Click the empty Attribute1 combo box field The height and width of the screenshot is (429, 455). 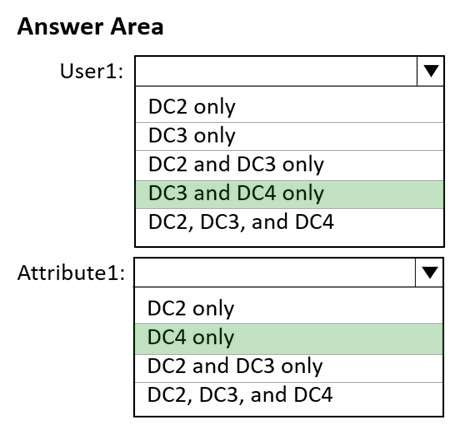click(x=275, y=272)
